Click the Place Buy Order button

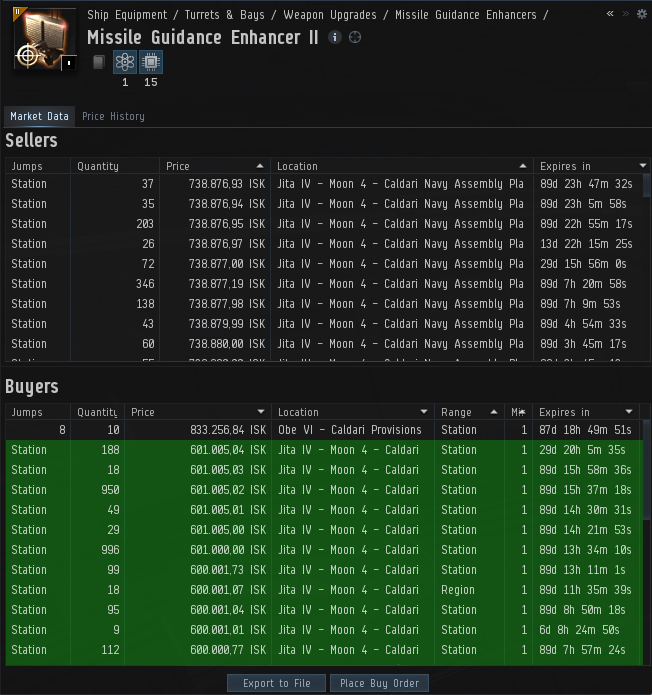tap(379, 683)
